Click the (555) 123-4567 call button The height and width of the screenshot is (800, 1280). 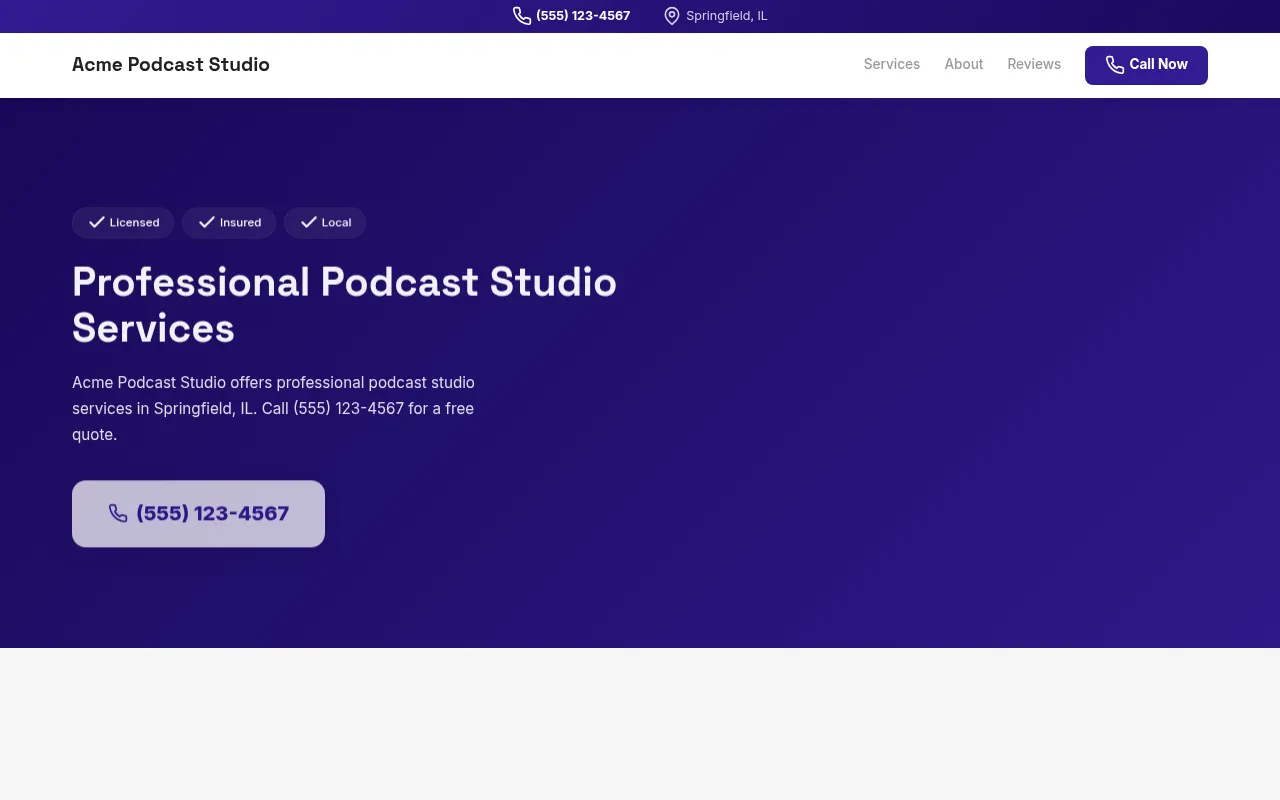tap(198, 513)
